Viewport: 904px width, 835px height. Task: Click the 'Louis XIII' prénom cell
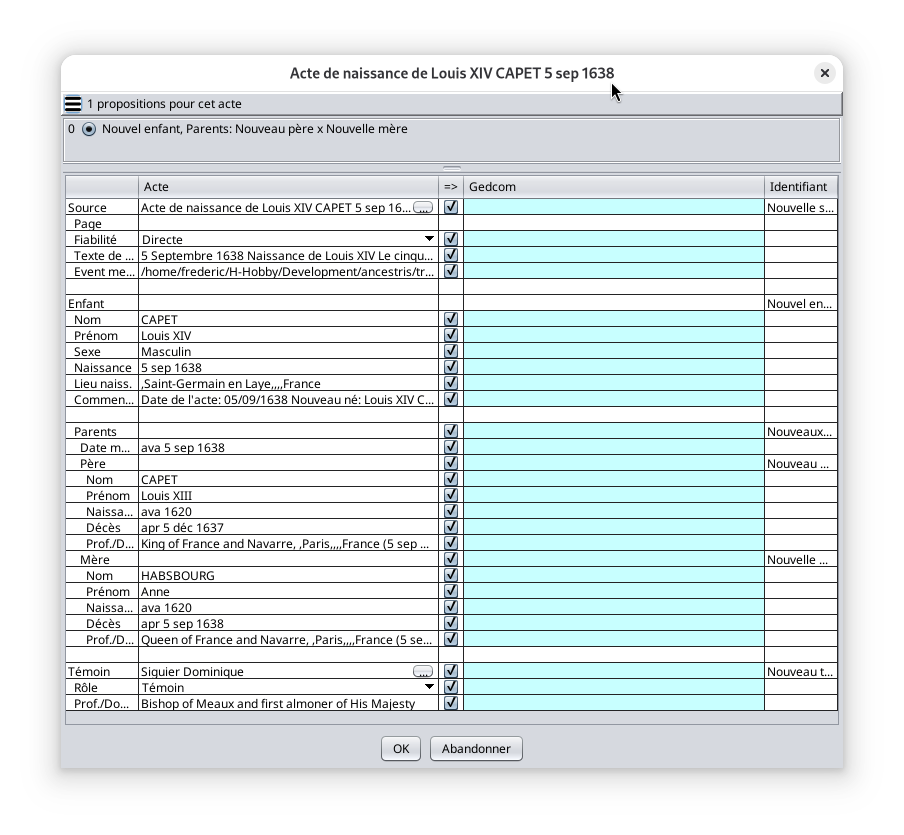tap(288, 496)
